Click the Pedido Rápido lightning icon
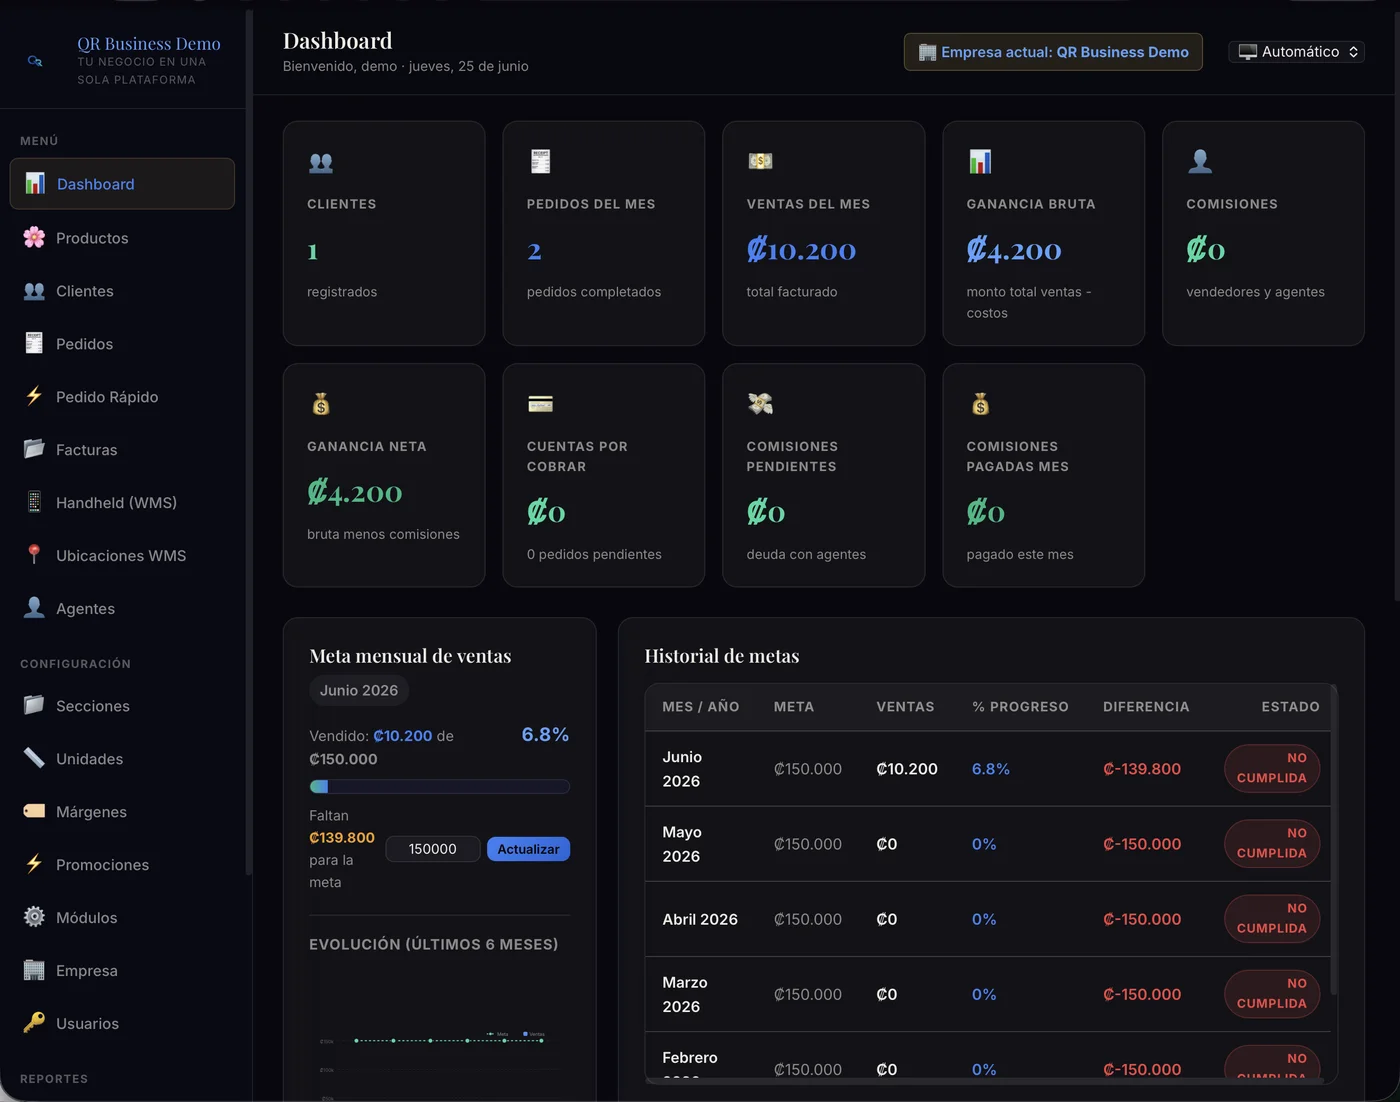The width and height of the screenshot is (1400, 1102). pyautogui.click(x=34, y=396)
